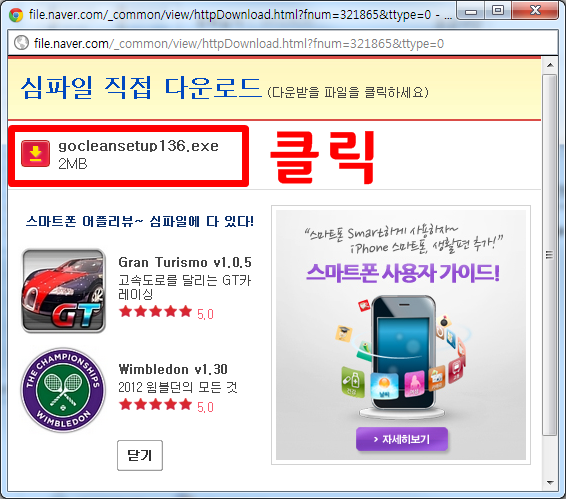Click the 닫기 close button

click(140, 455)
